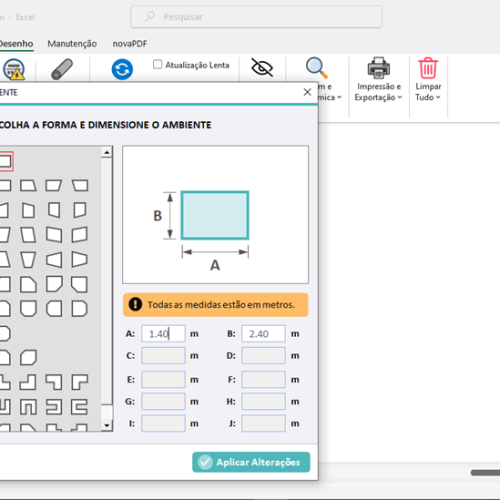The image size is (500, 500).
Task: Click the Pesquisar search box
Action: (256, 17)
